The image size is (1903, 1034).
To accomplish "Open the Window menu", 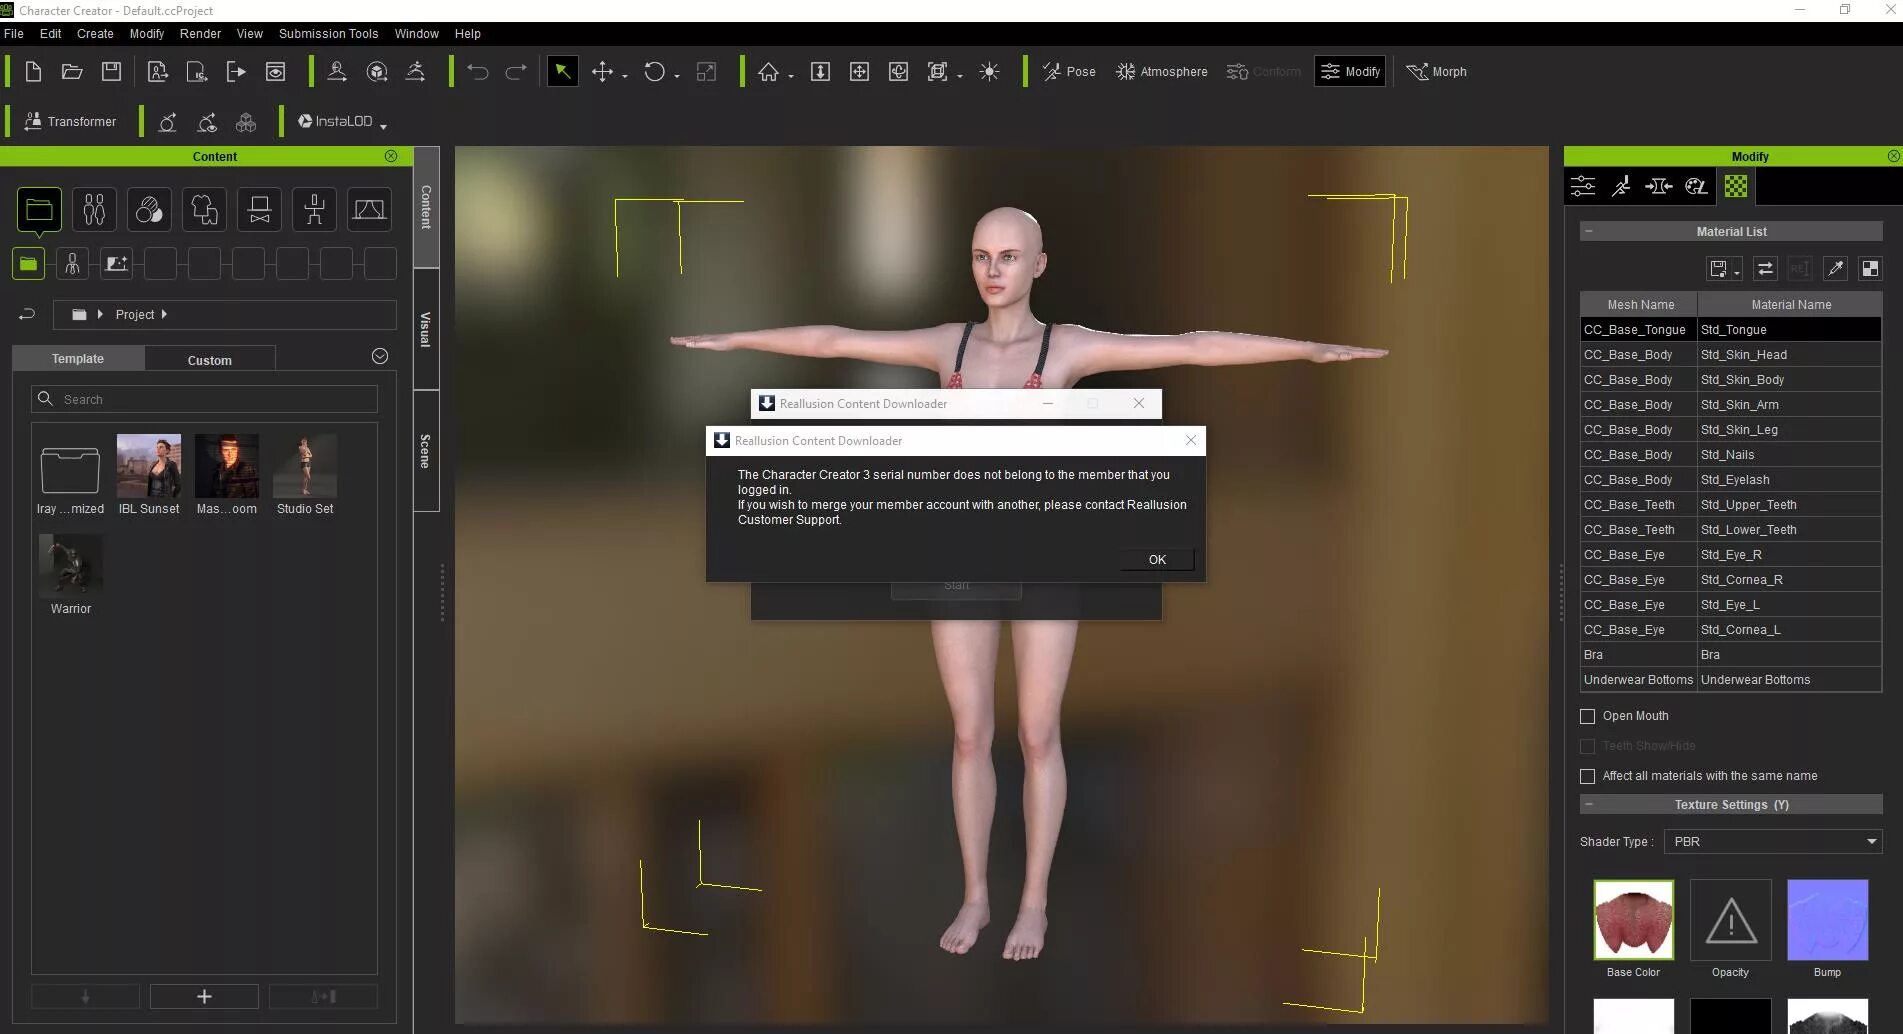I will (x=416, y=34).
